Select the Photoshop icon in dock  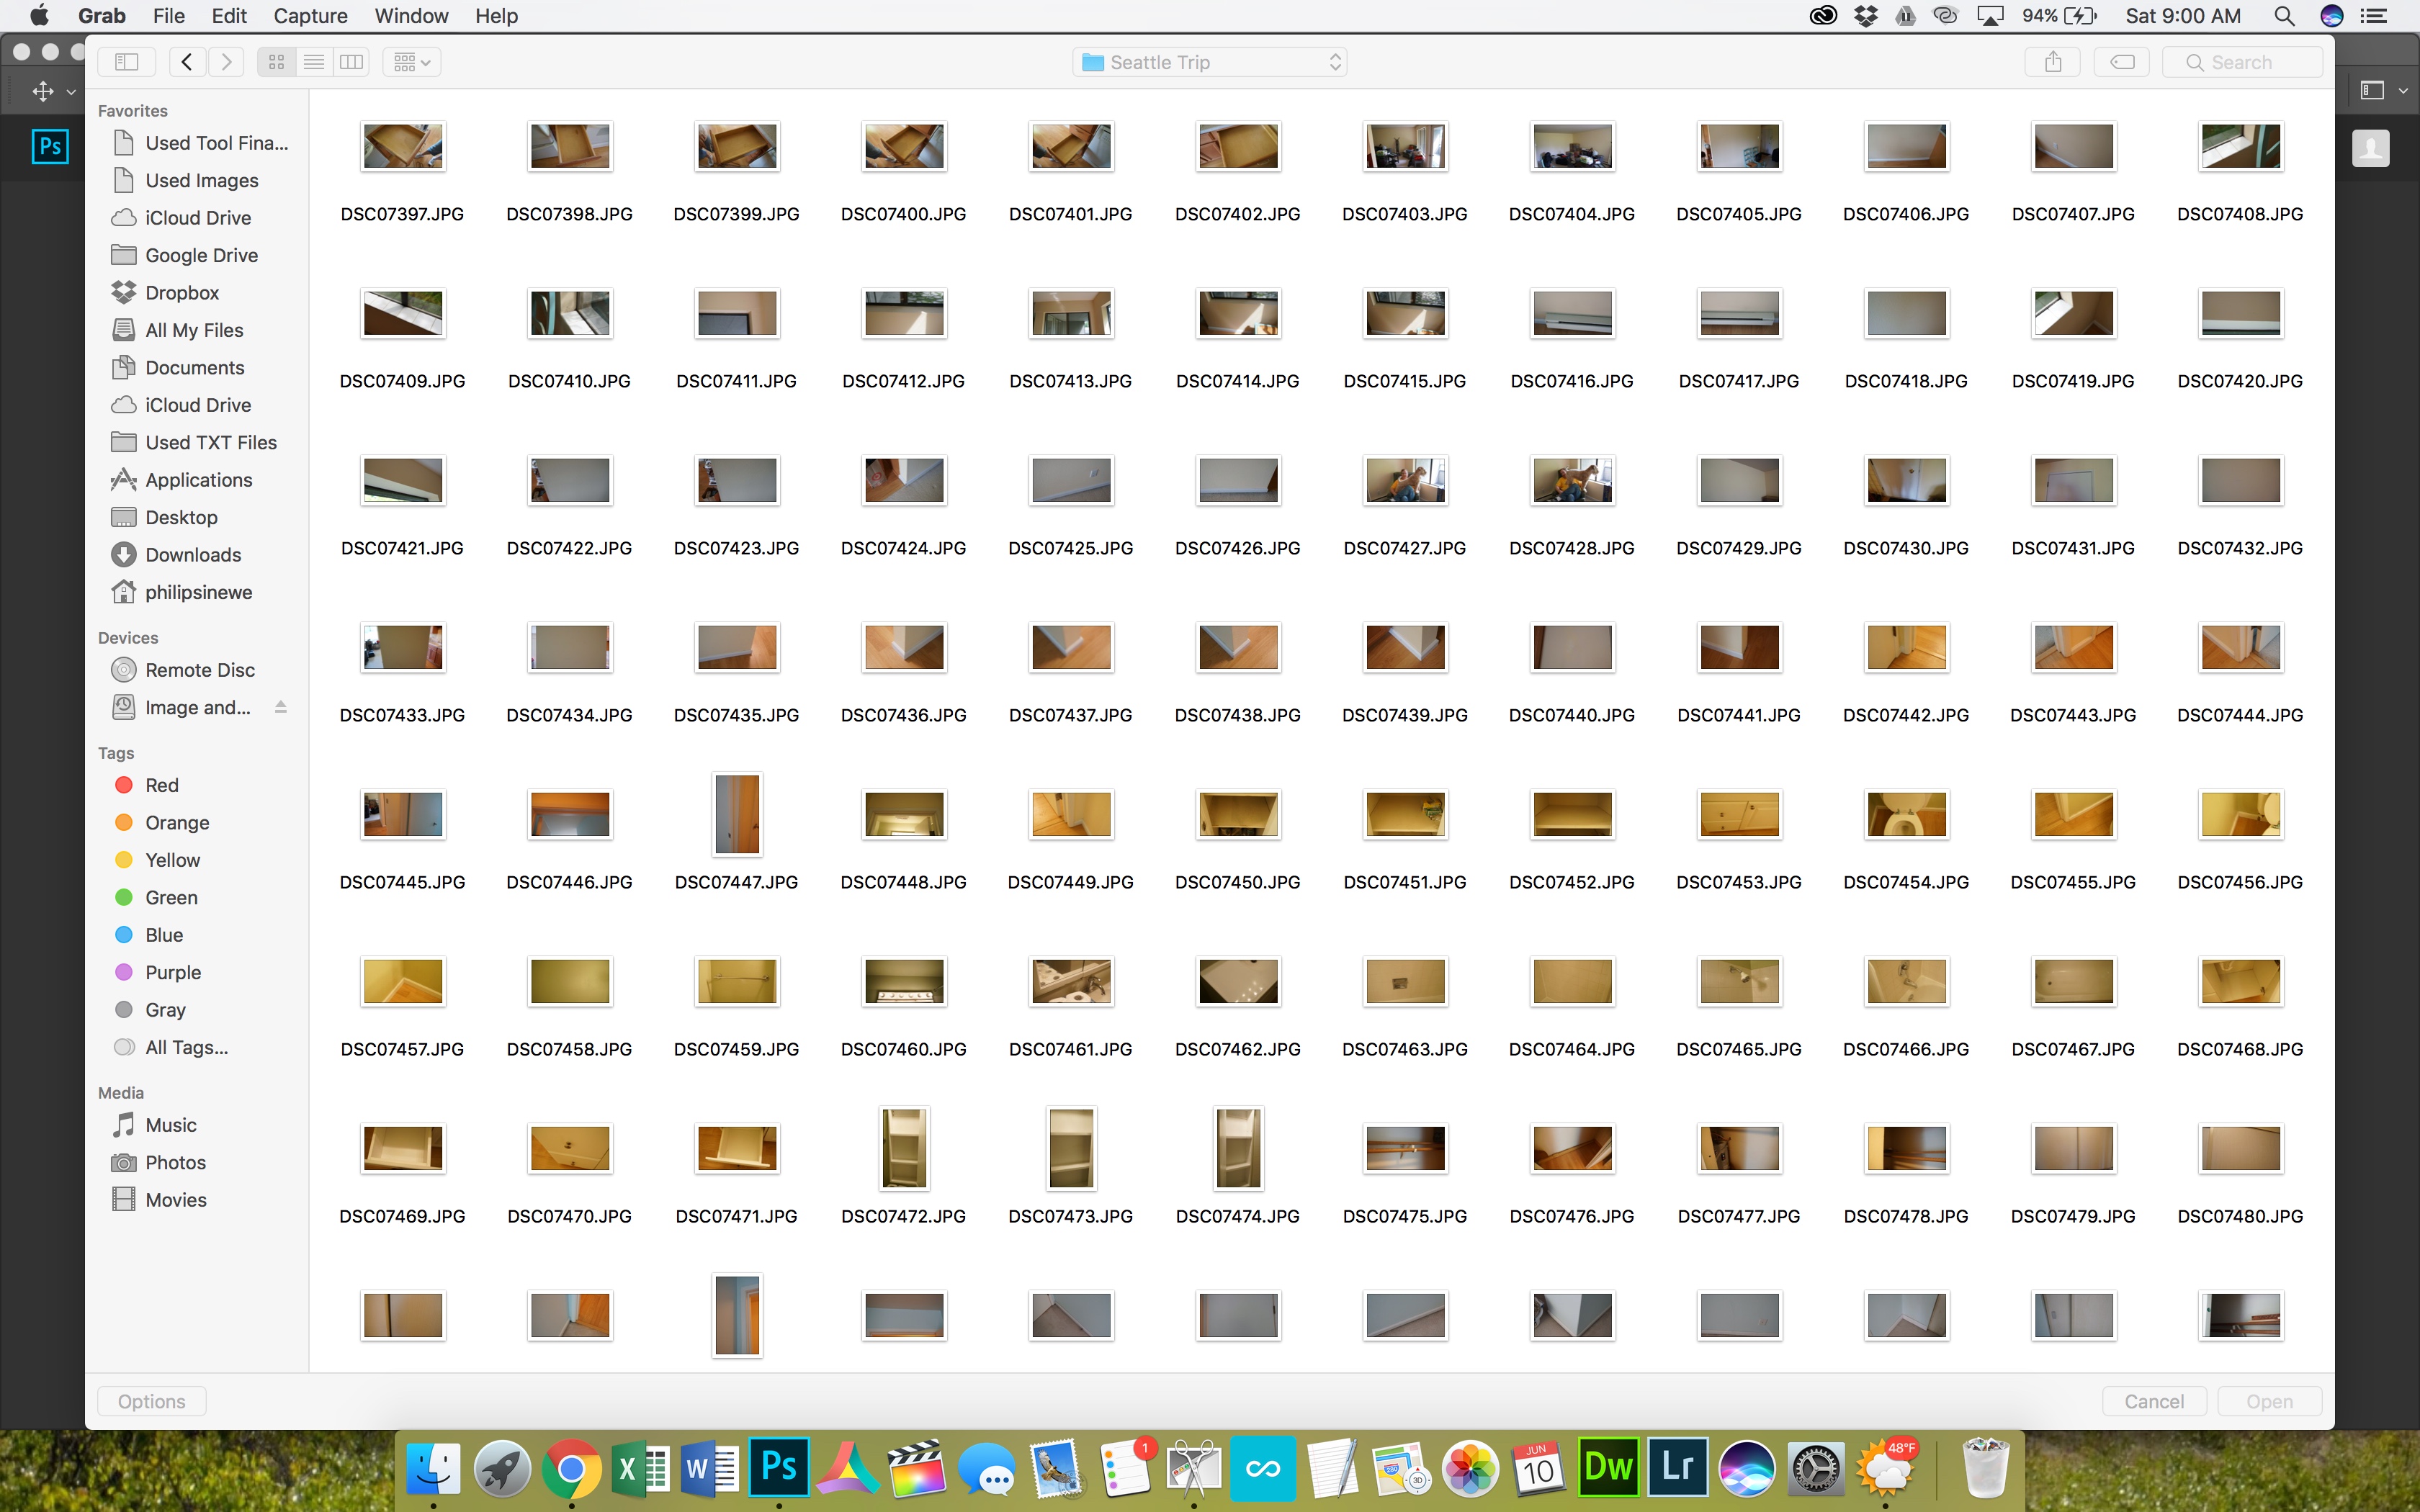point(779,1467)
